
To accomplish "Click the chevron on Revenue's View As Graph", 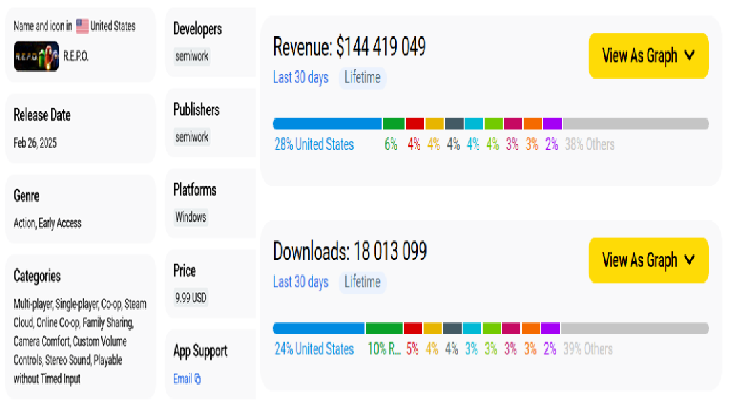I will click(689, 55).
